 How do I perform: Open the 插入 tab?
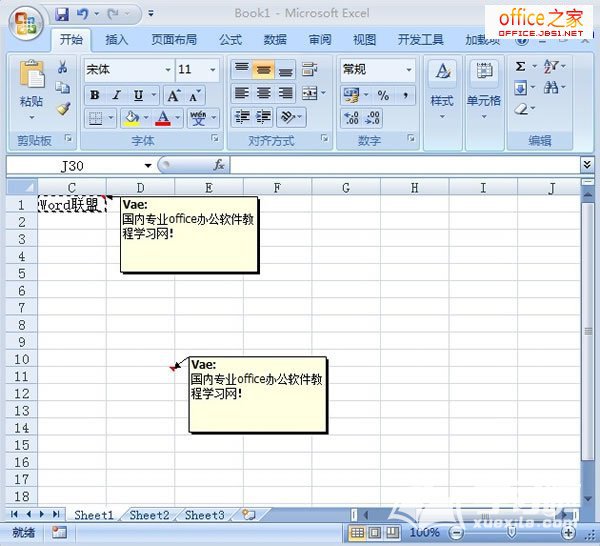116,40
